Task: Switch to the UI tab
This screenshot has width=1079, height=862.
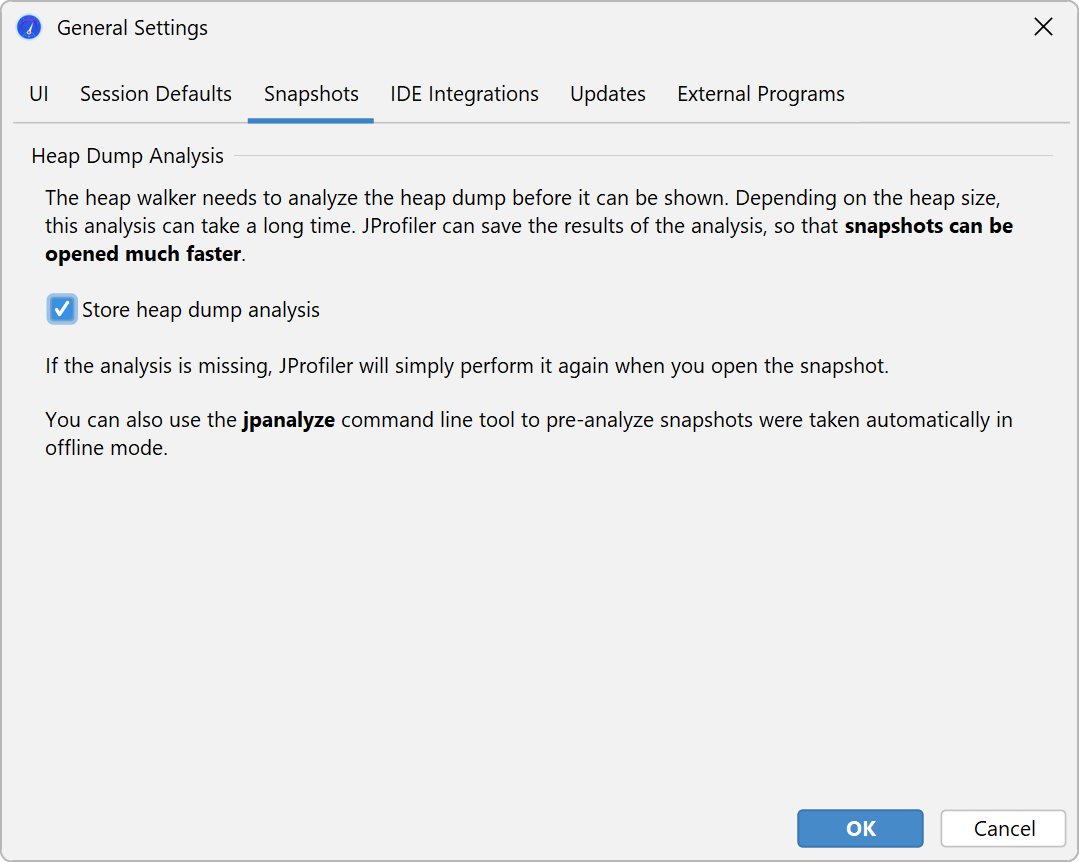Action: (39, 94)
